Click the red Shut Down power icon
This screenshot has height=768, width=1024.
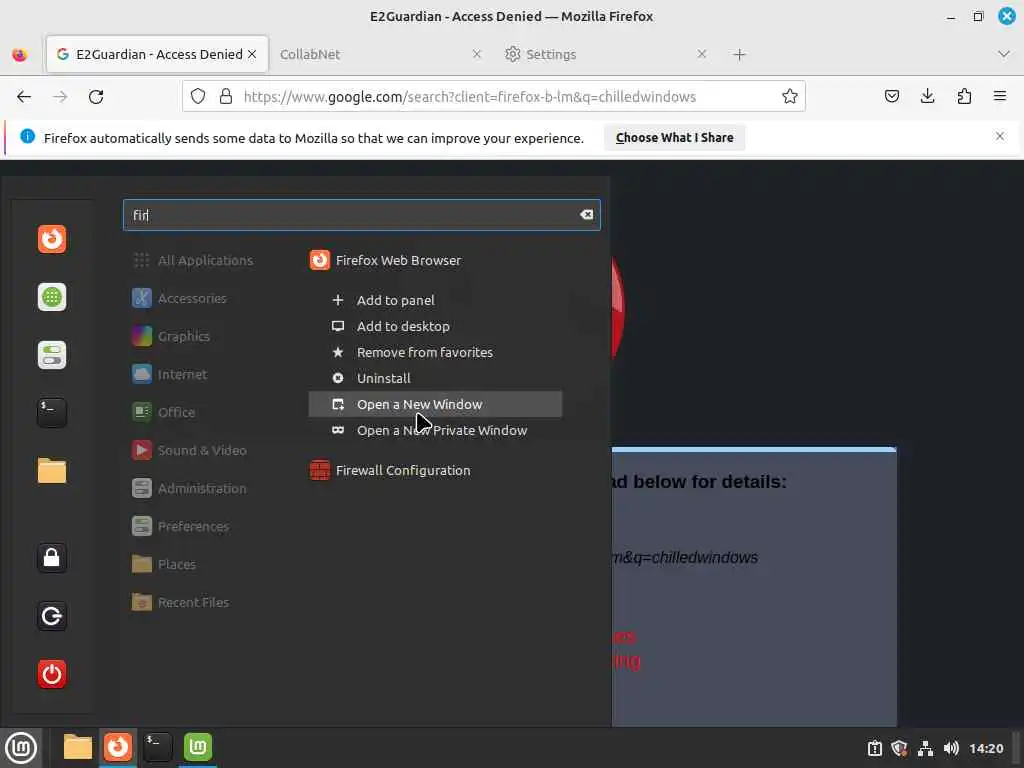pos(52,674)
